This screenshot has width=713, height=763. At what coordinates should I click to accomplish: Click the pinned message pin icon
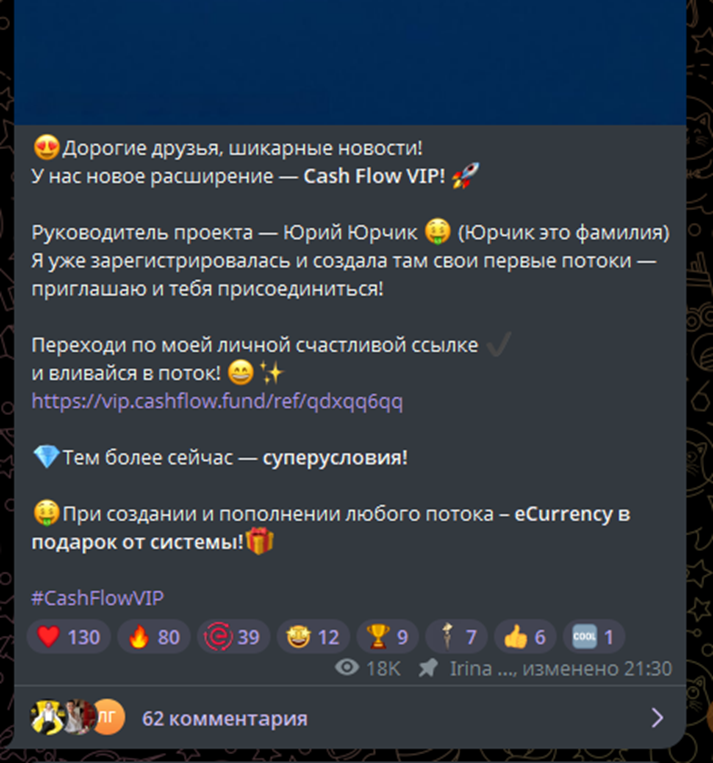tap(428, 668)
